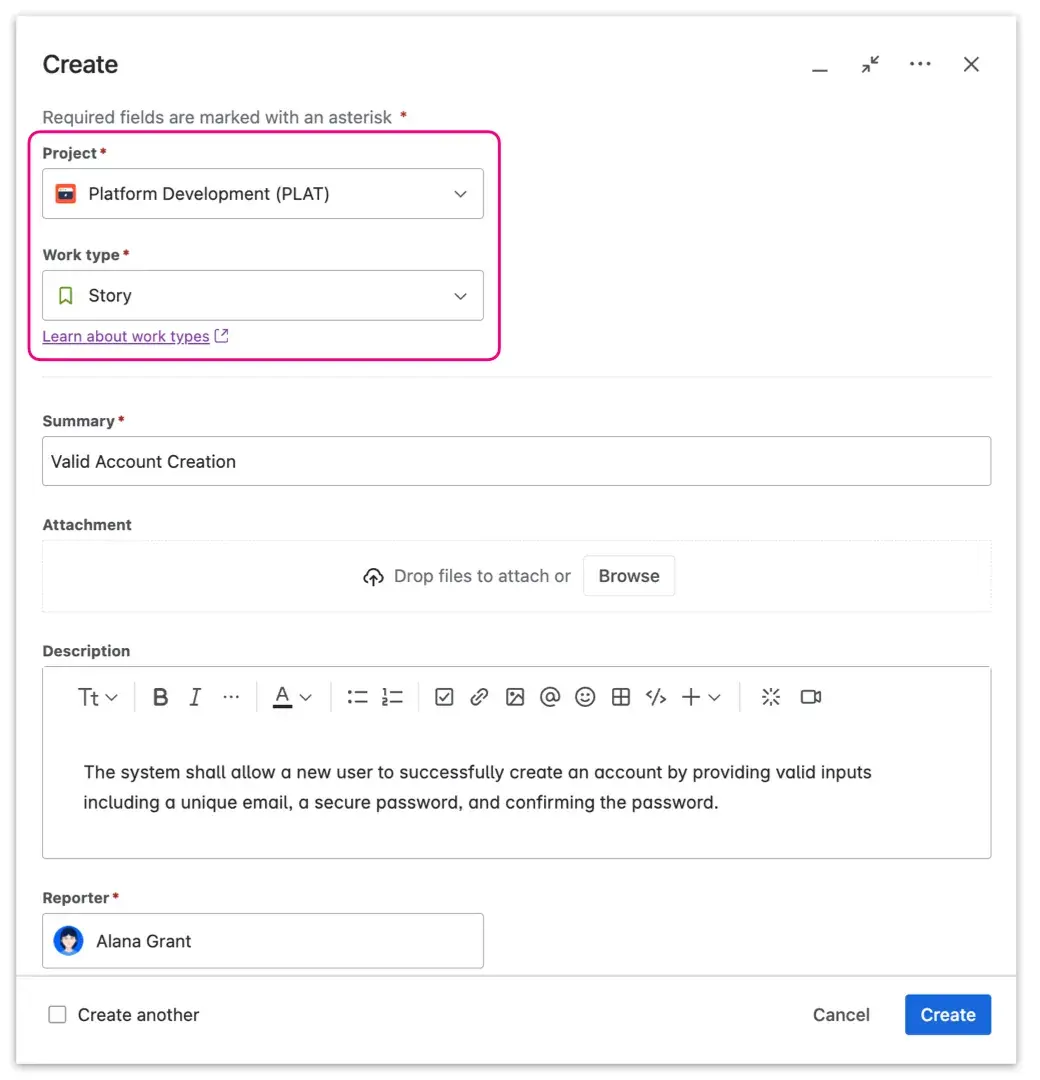Enable the Create another checkbox
1040x1080 pixels.
[x=57, y=1014]
